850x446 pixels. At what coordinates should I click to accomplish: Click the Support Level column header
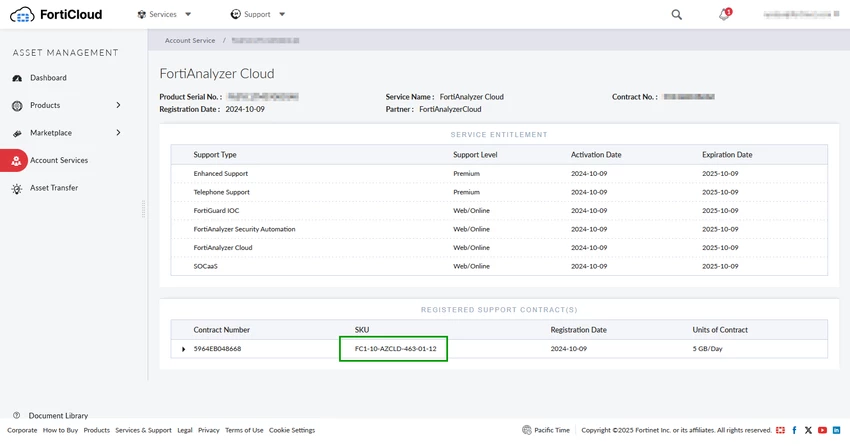[475, 155]
